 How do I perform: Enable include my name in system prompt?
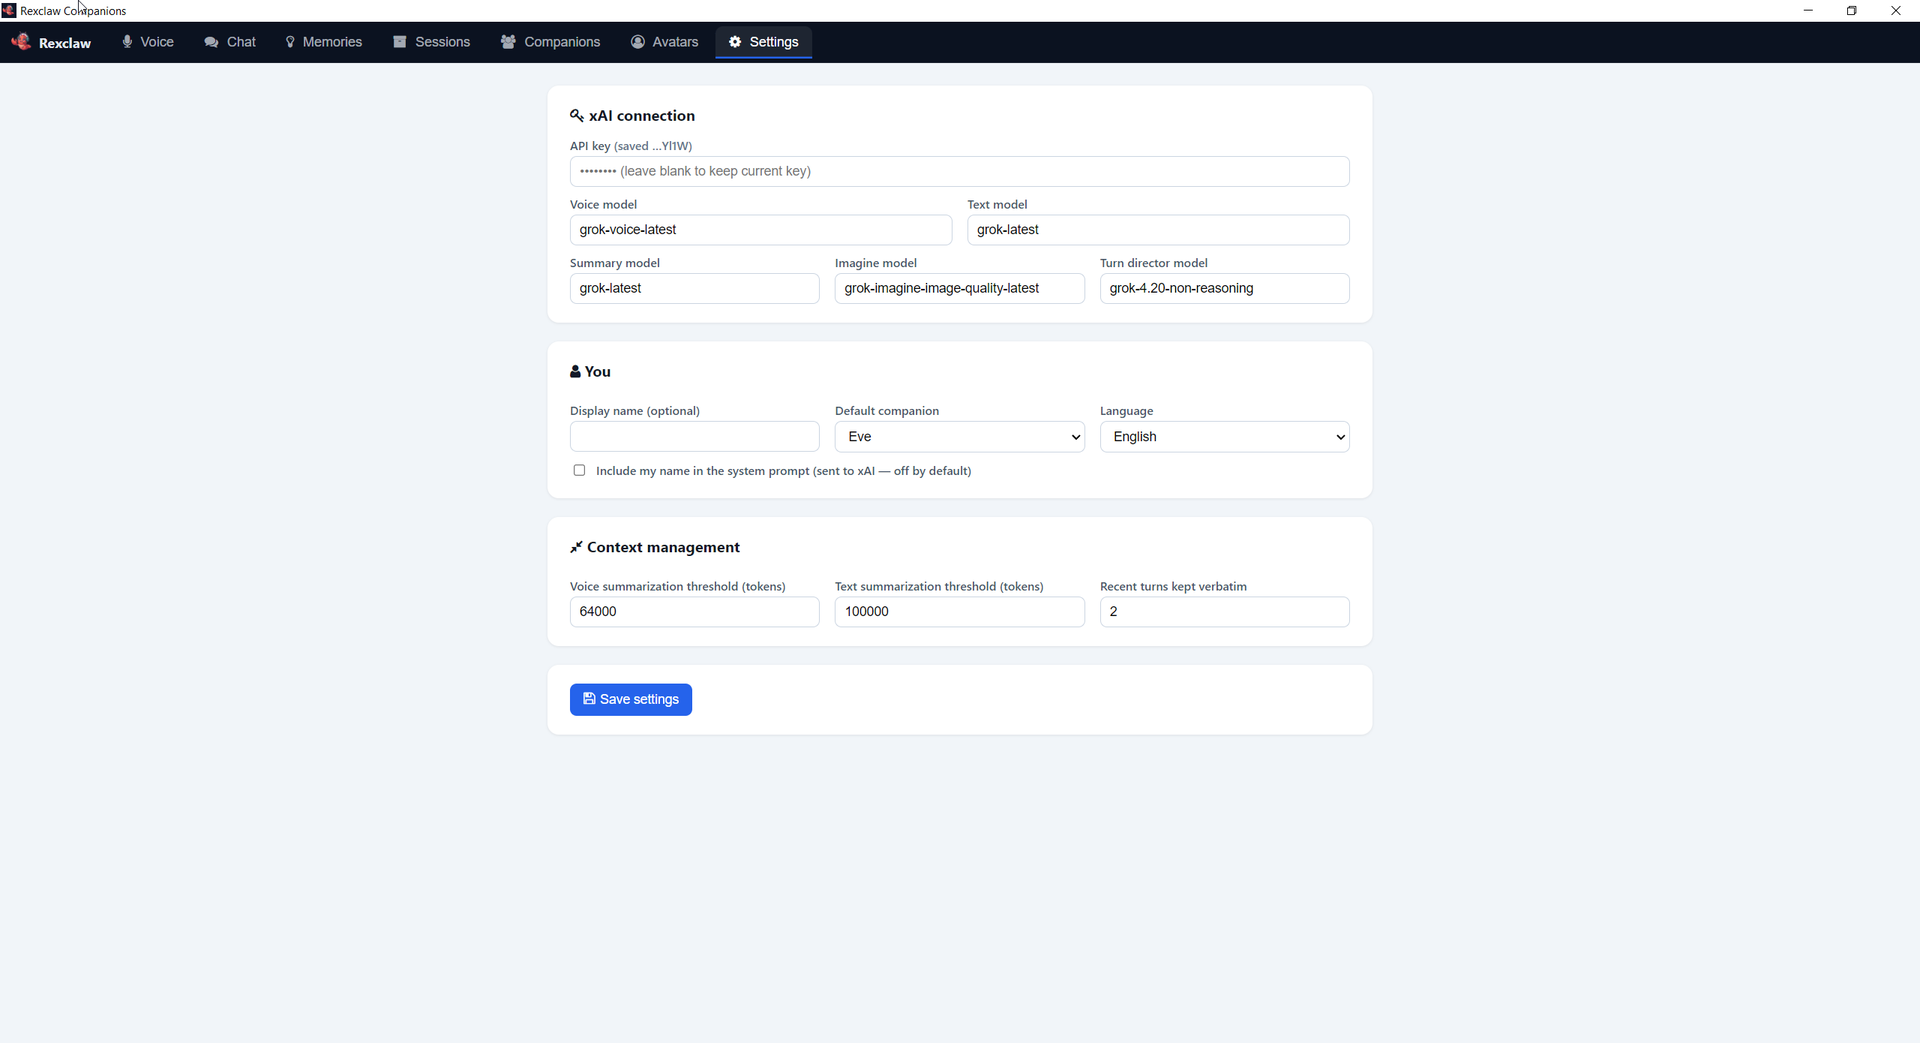(x=579, y=470)
